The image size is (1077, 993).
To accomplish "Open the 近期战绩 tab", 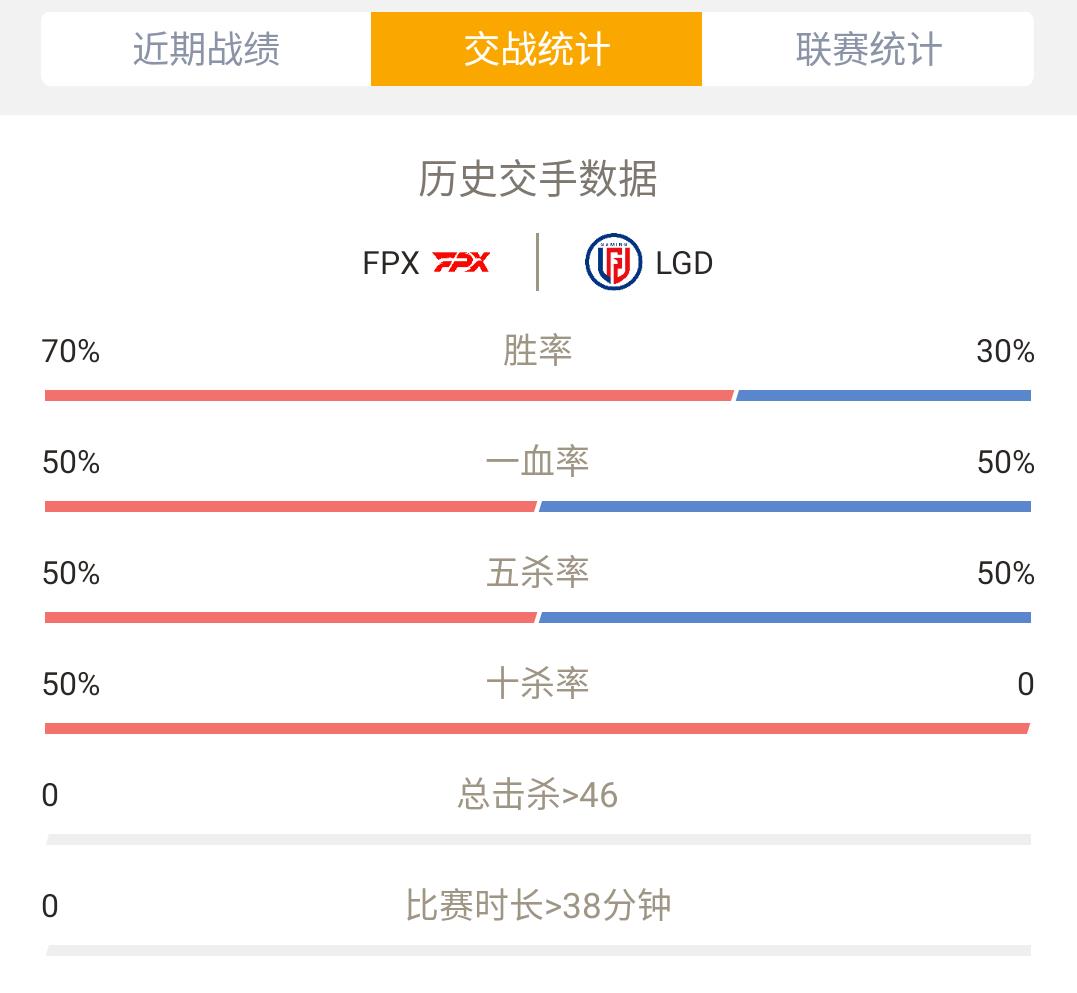I will coord(206,49).
